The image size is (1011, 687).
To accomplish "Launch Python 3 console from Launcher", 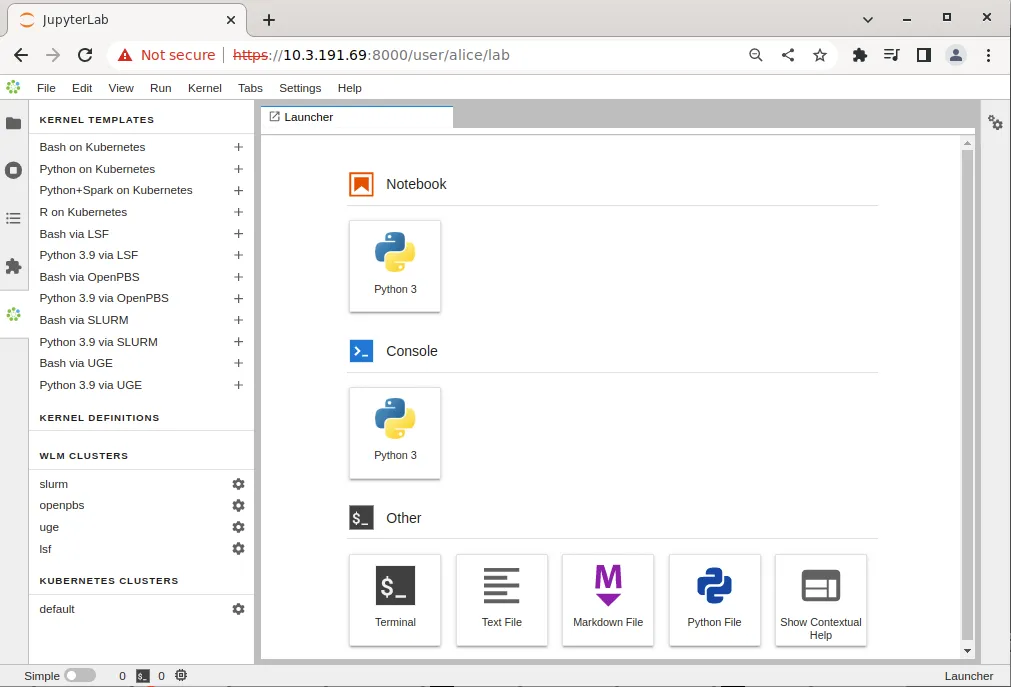I will (395, 433).
